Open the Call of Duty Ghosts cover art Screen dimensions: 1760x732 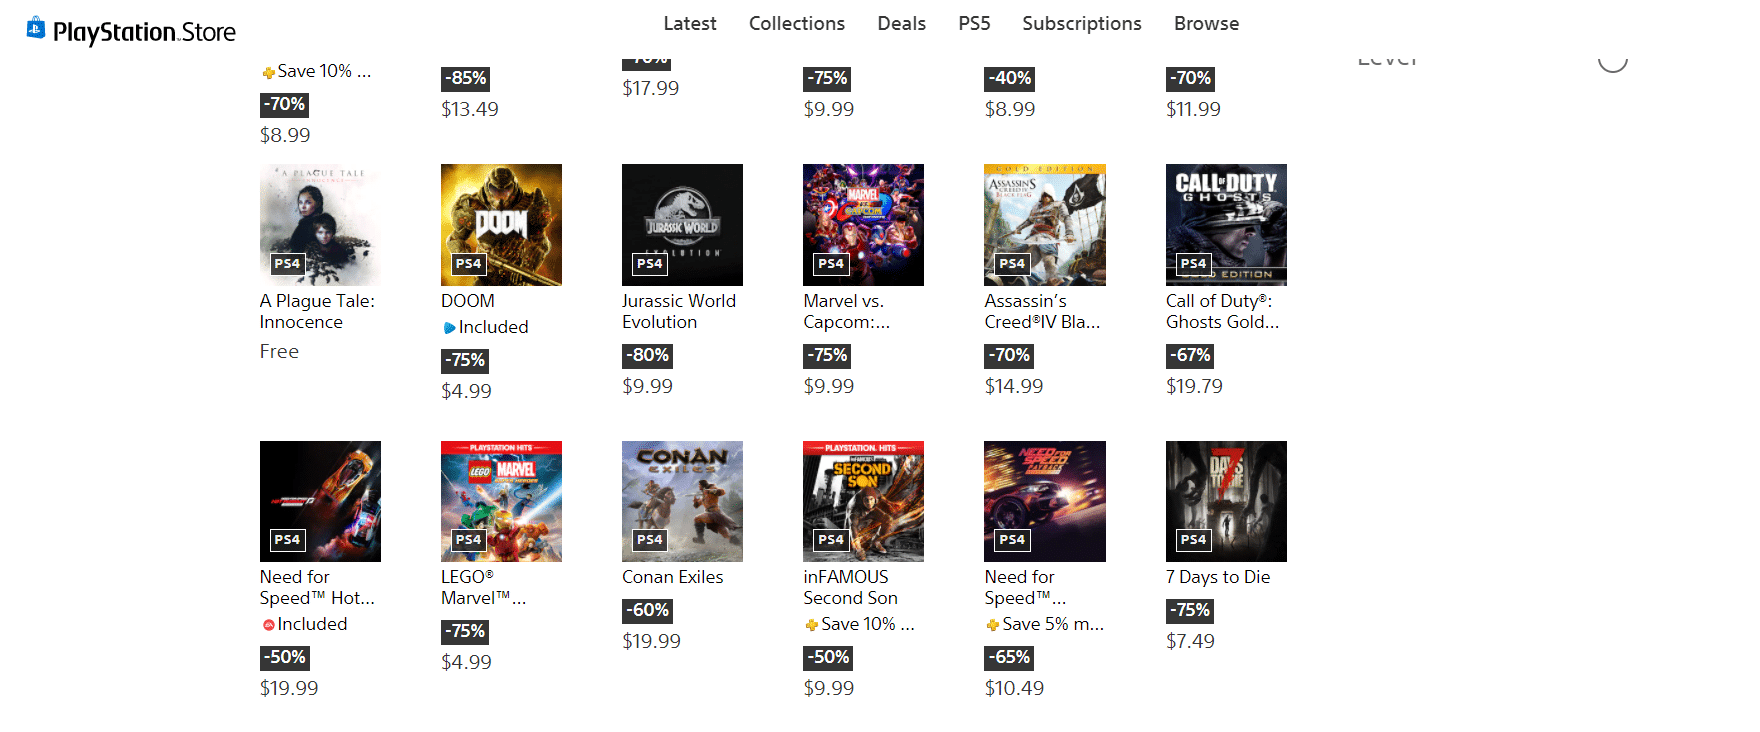[x=1226, y=224]
